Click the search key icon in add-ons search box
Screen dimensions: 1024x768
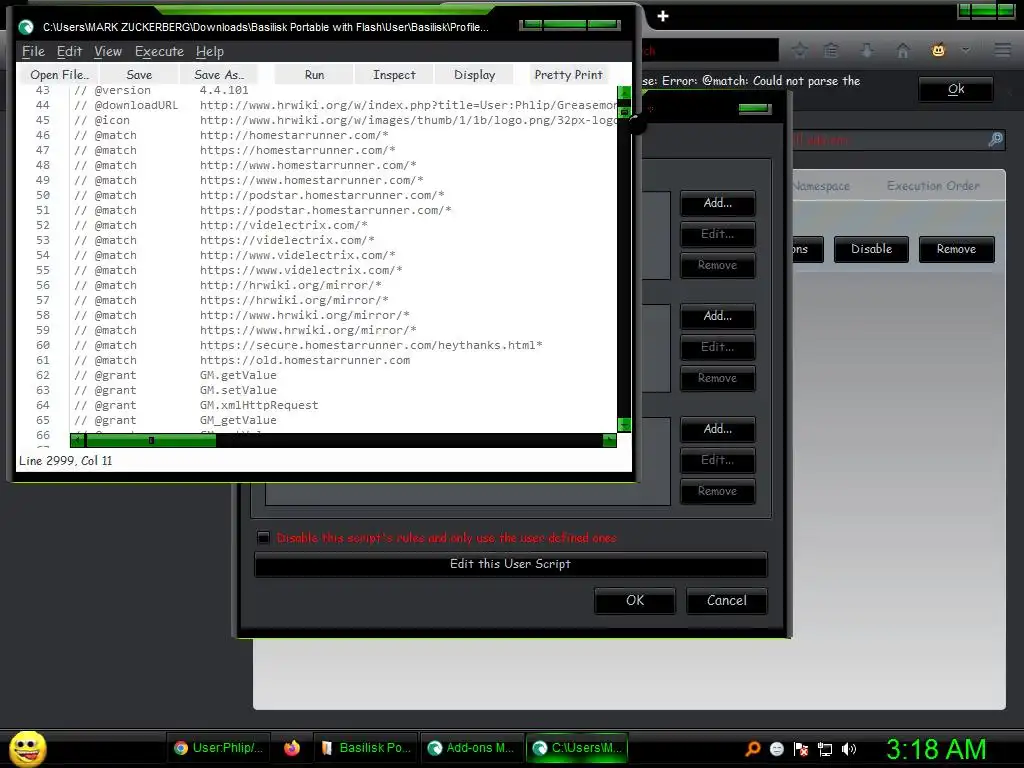[x=995, y=139]
